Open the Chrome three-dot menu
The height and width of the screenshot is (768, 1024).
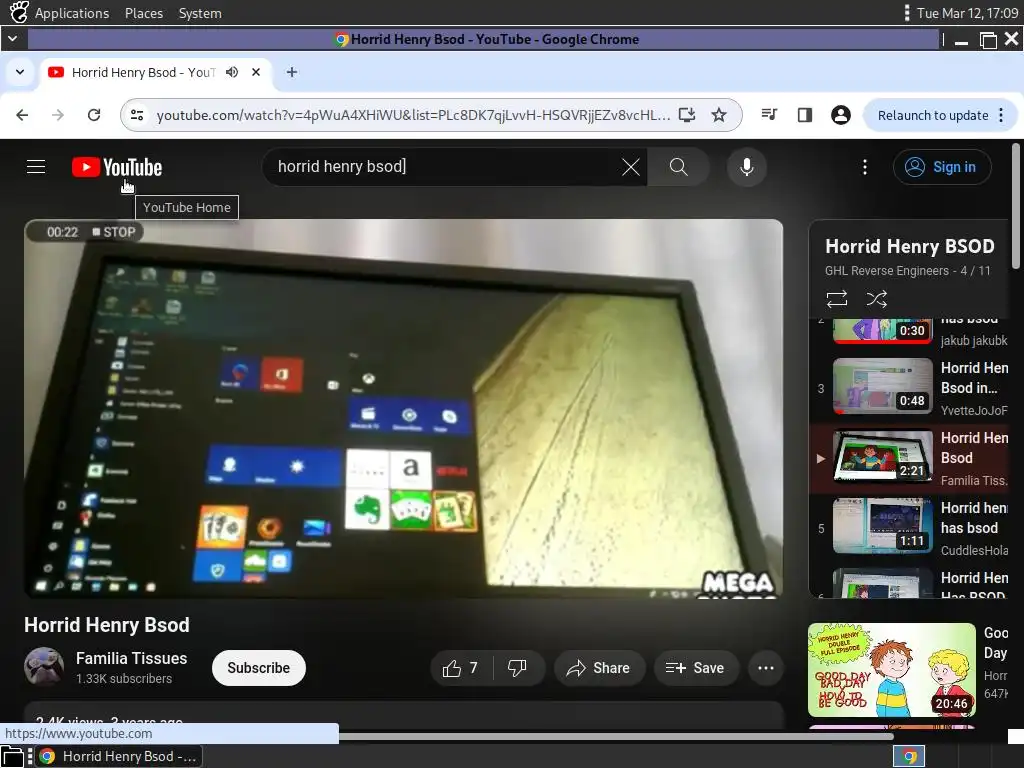[x=1001, y=116]
